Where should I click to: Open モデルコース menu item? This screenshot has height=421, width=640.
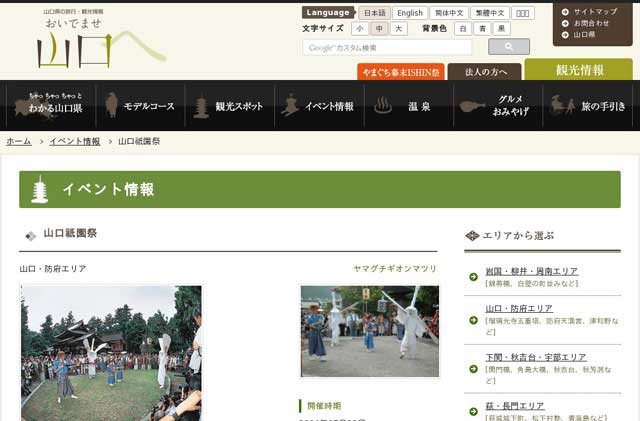click(140, 106)
